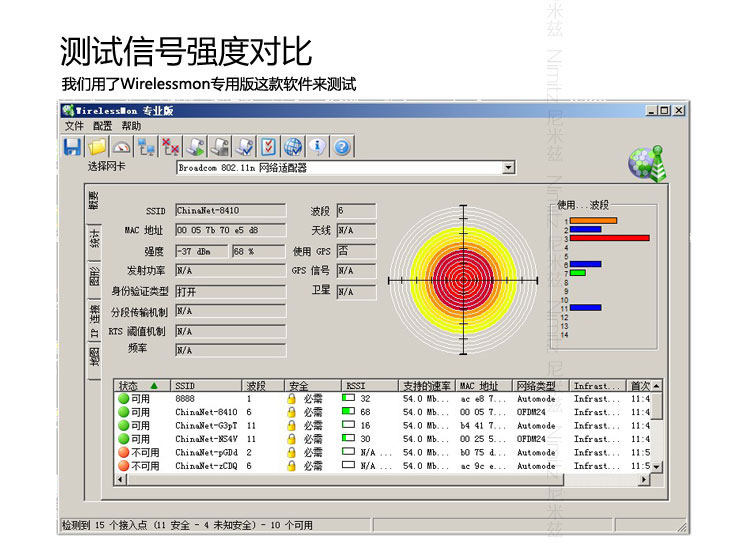The width and height of the screenshot is (750, 550).
Task: Select the ChinaNet-G3pT row SSID text
Action: (206, 425)
